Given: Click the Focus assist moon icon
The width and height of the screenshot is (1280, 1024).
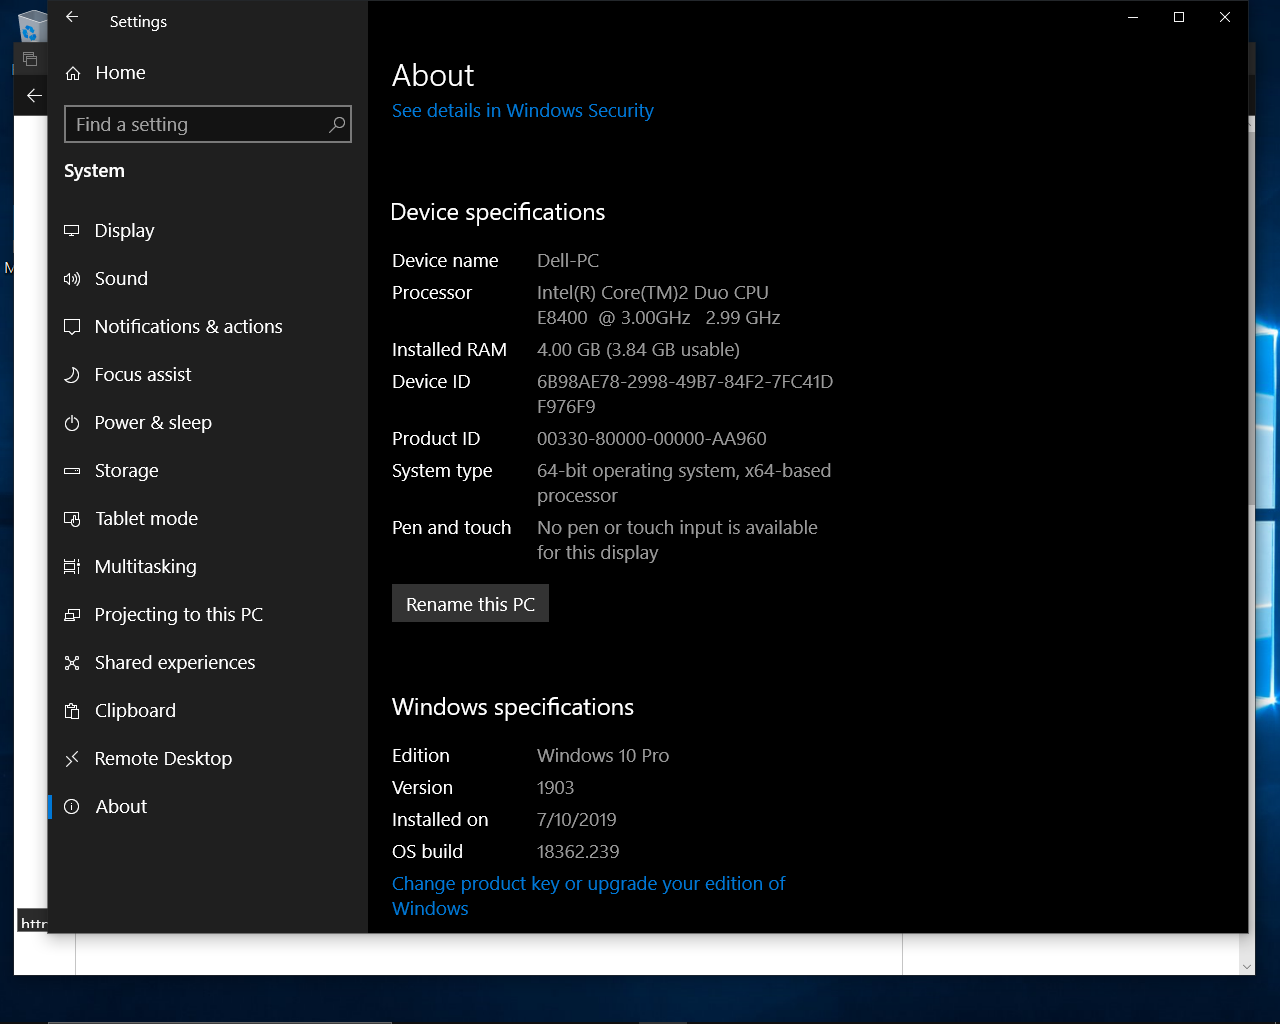Looking at the screenshot, I should coord(72,375).
